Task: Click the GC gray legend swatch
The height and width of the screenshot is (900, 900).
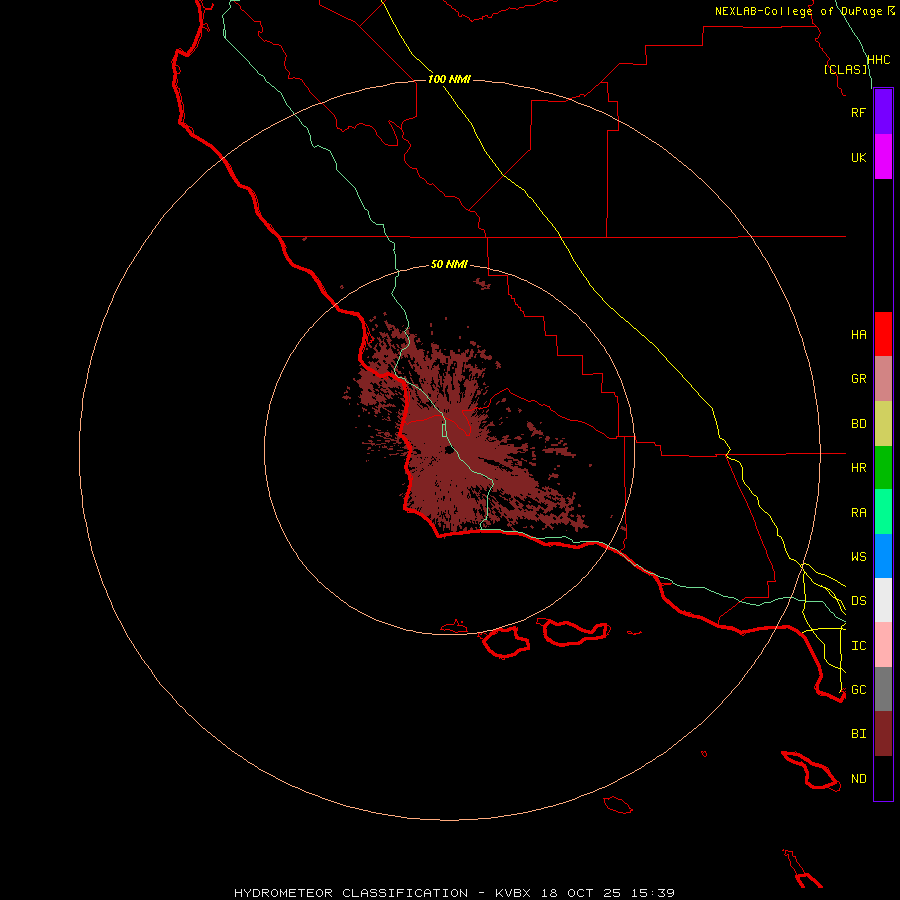Action: 883,689
